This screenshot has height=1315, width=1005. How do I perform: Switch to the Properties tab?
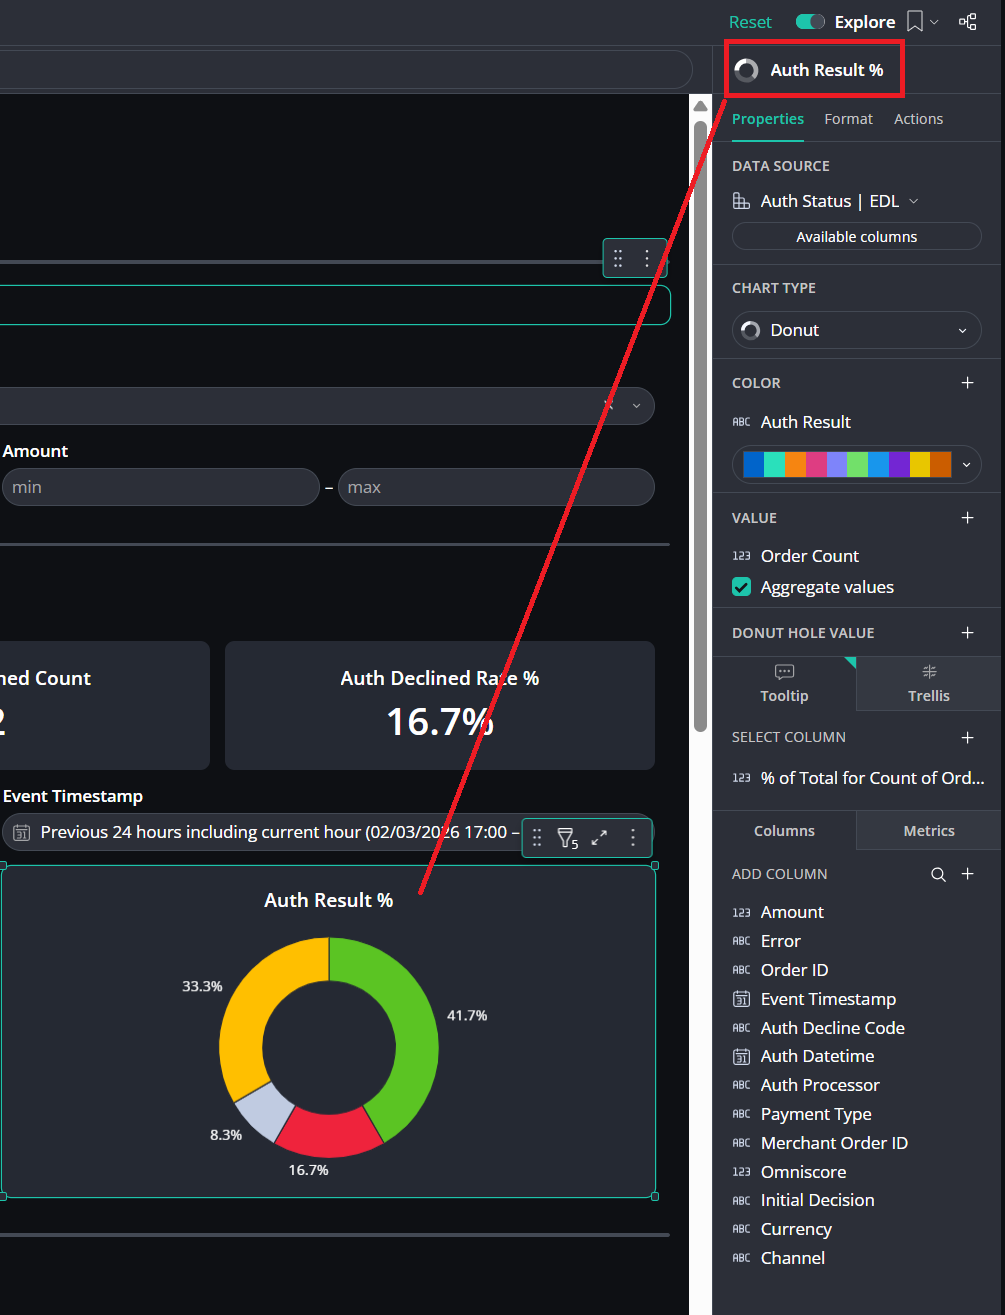pos(768,119)
